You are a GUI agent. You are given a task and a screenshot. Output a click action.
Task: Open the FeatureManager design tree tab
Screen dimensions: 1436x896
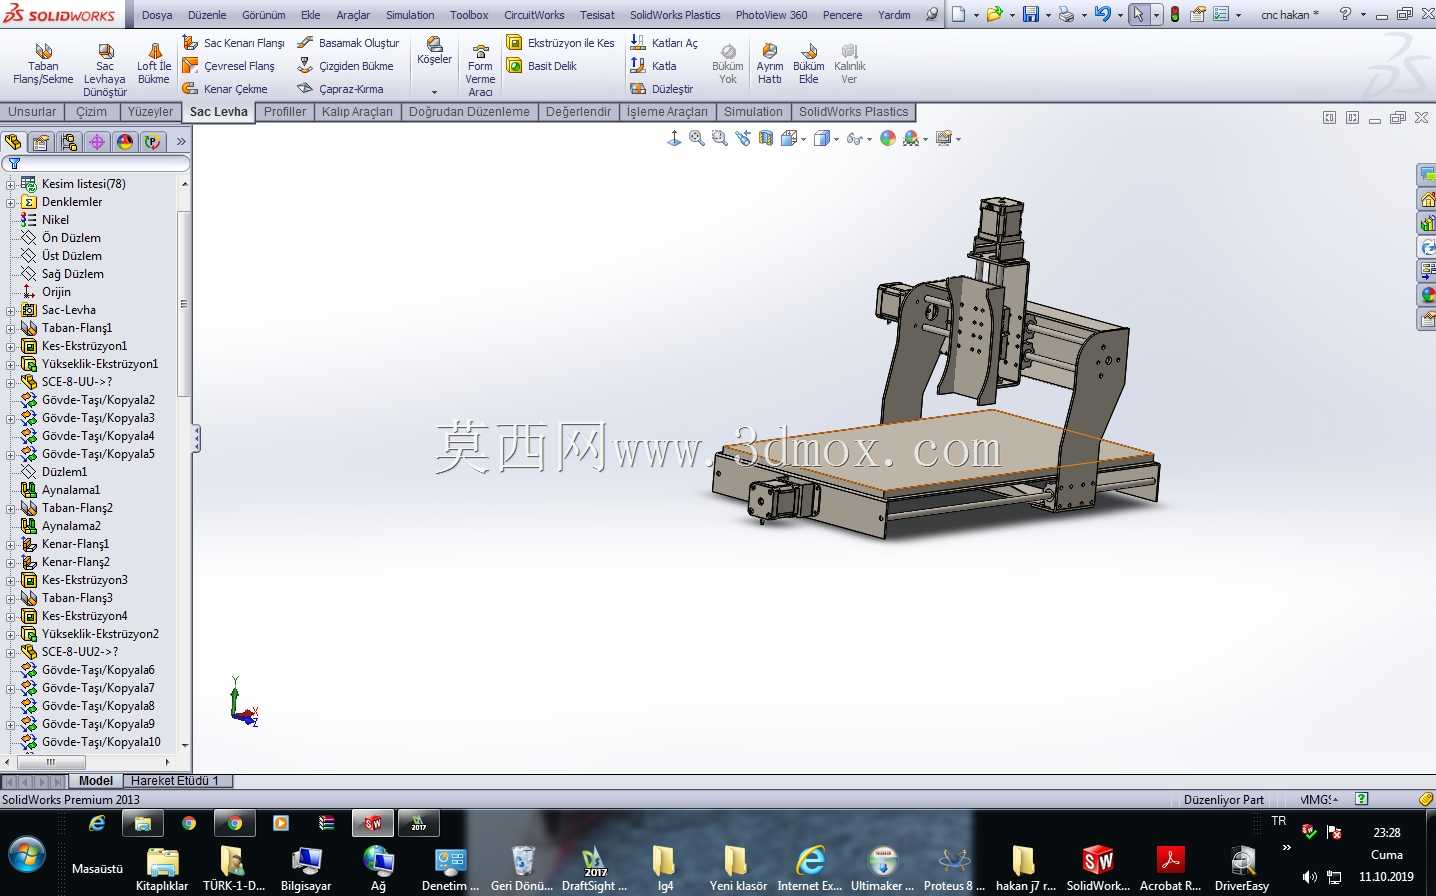tap(13, 142)
